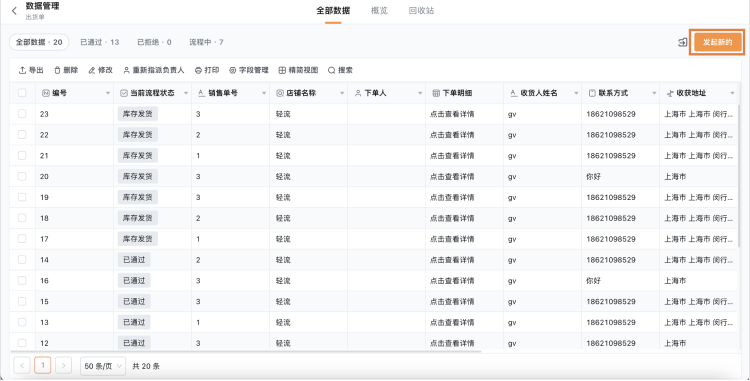Go to next page arrow
The height and width of the screenshot is (381, 750).
(x=63, y=366)
